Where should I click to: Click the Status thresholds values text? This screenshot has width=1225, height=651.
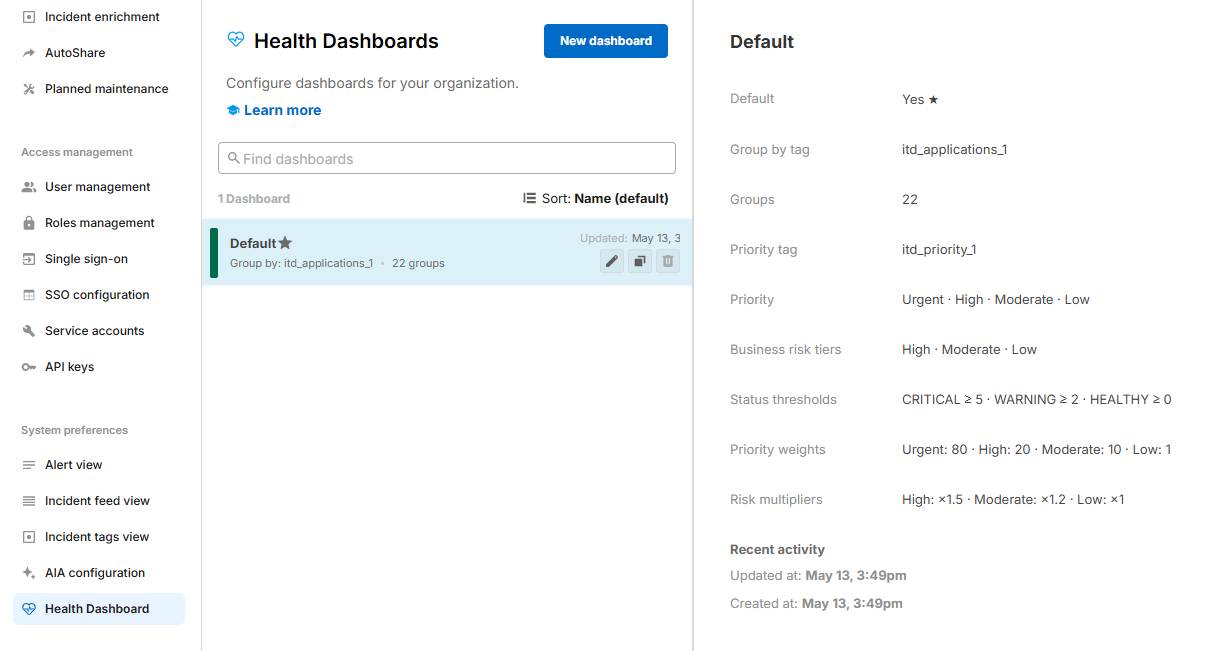(1037, 399)
